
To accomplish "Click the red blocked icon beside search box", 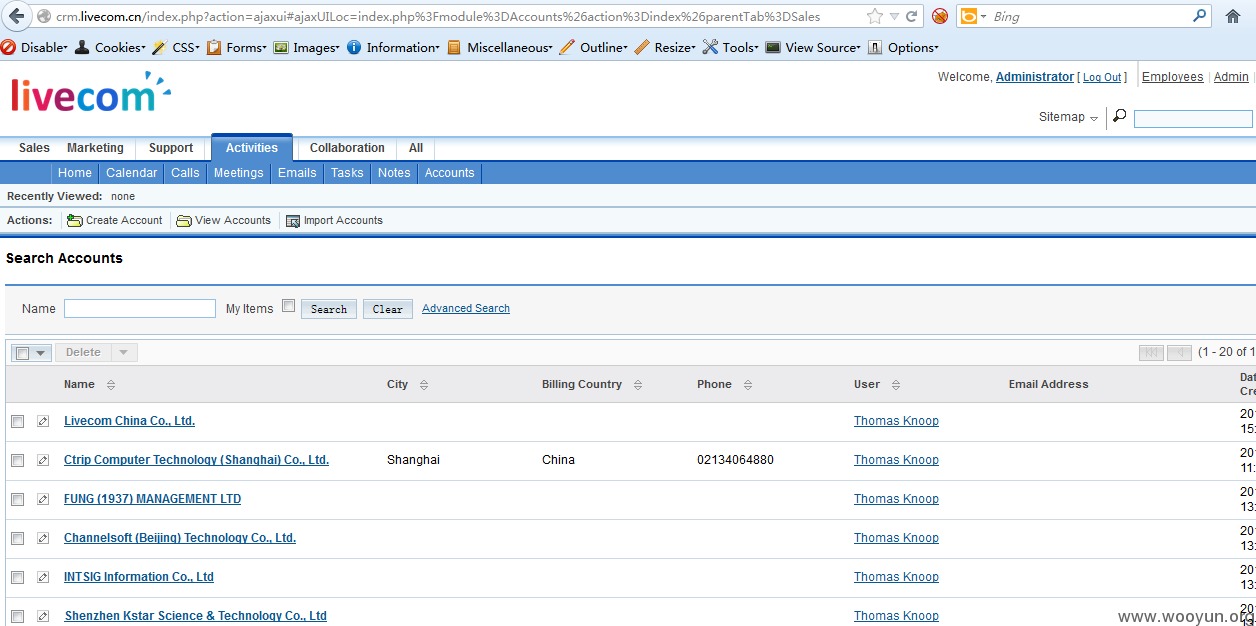I will [x=940, y=16].
